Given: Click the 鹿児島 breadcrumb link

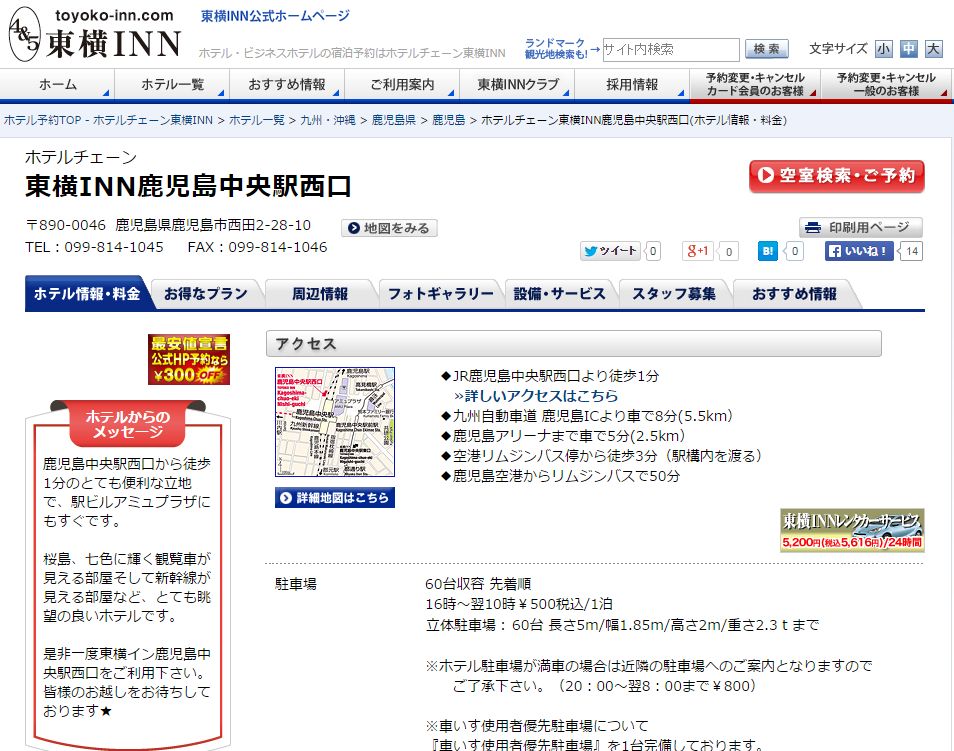Looking at the screenshot, I should (448, 121).
